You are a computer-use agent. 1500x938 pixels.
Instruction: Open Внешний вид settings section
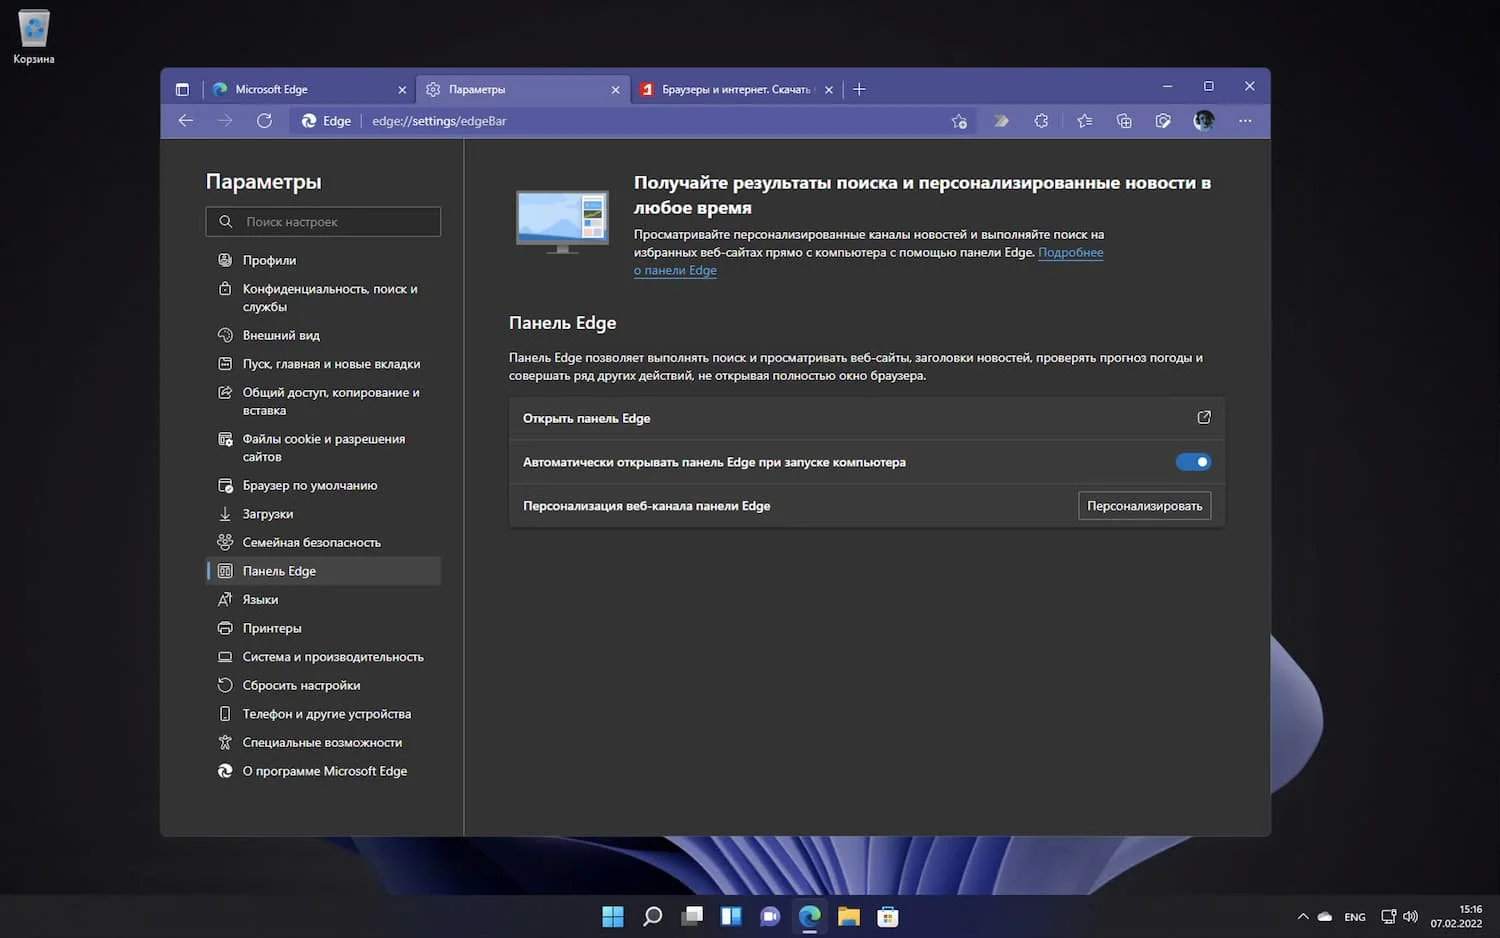point(281,336)
